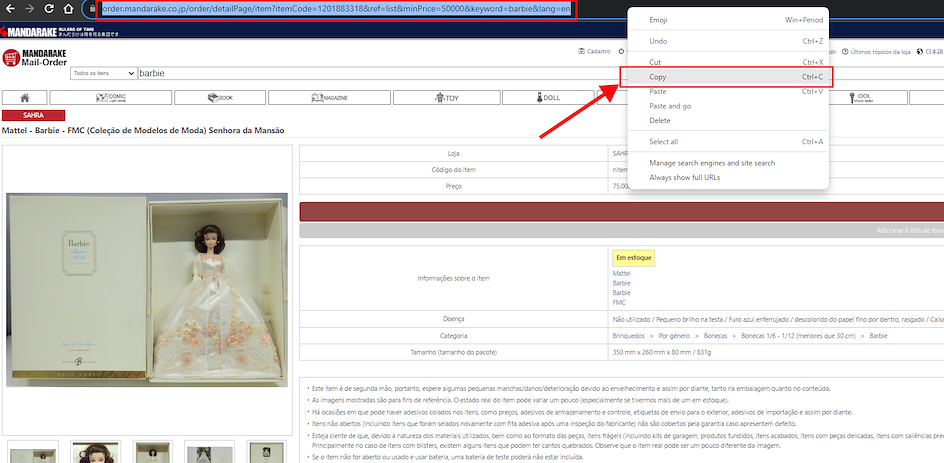Go to the site home icon tab

(25, 98)
